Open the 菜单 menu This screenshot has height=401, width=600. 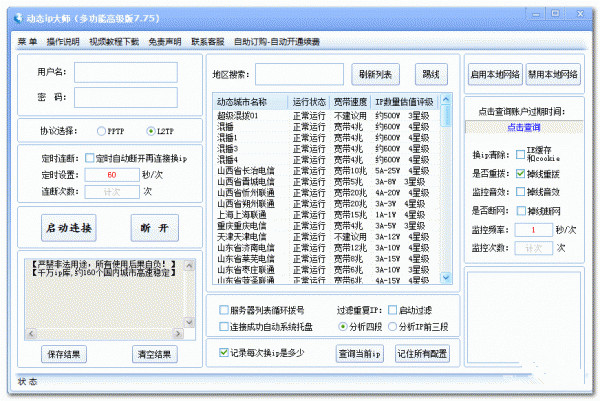pos(27,42)
